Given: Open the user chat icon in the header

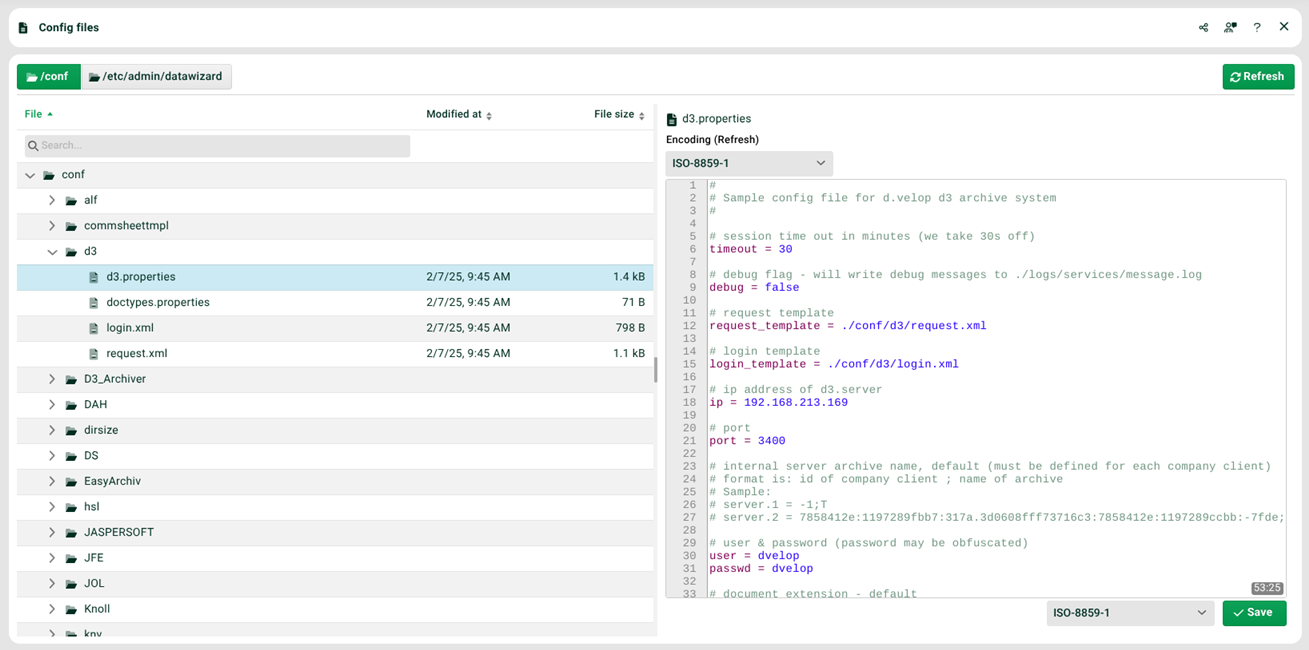Looking at the screenshot, I should click(x=1230, y=28).
